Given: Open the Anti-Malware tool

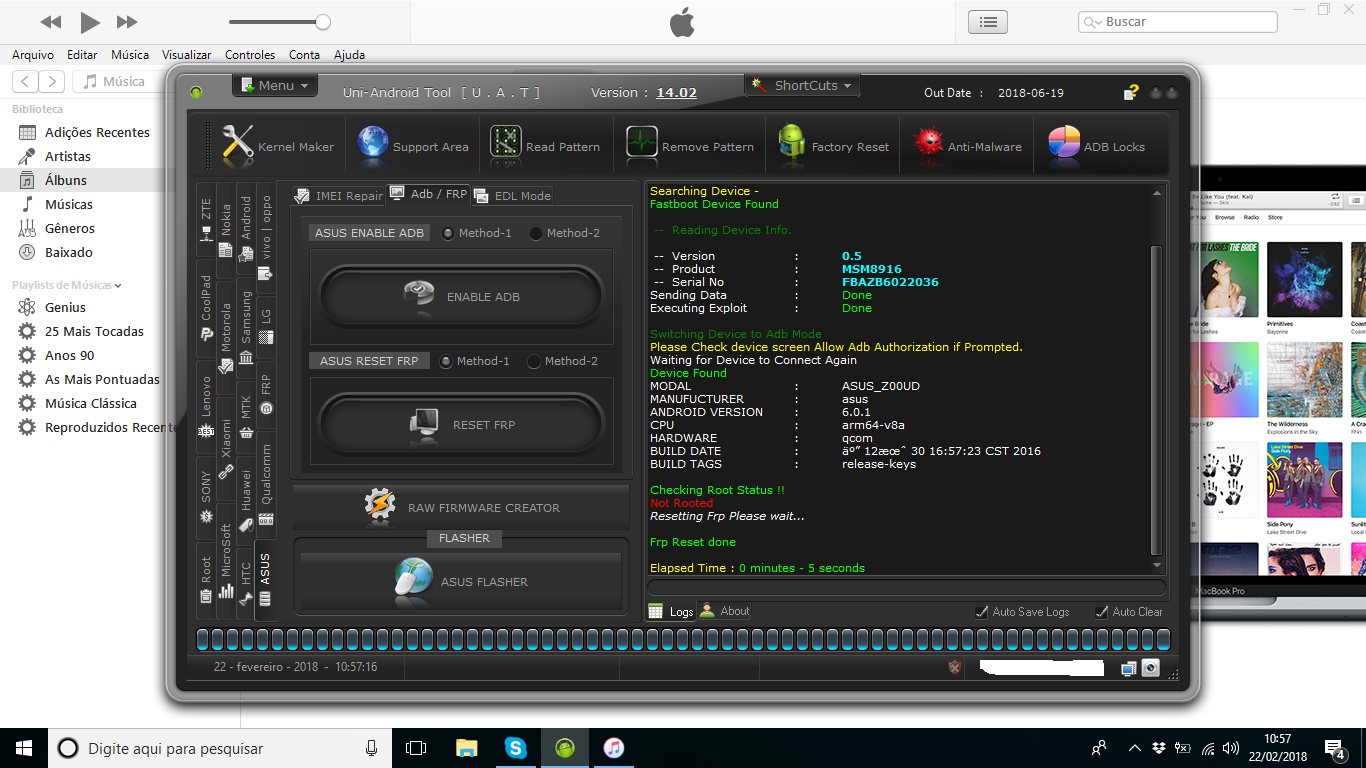Looking at the screenshot, I should click(967, 146).
